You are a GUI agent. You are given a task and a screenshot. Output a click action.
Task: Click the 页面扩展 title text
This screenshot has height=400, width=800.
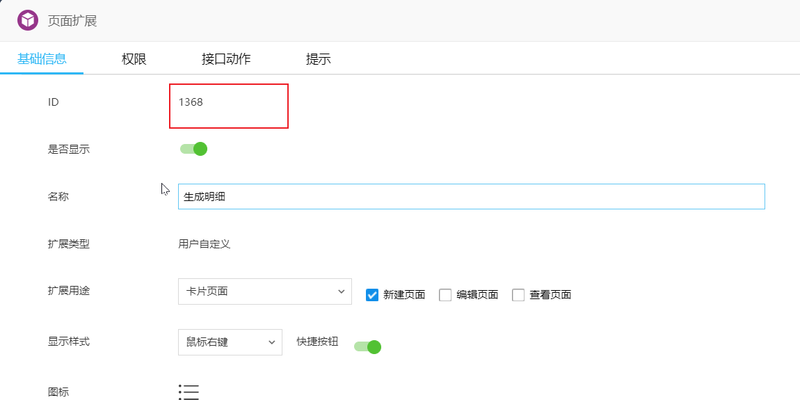(x=72, y=21)
